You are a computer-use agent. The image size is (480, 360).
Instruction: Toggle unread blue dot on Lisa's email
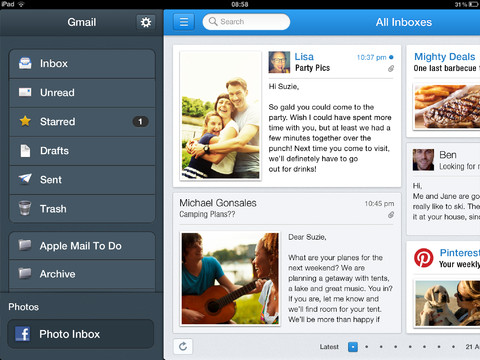(x=391, y=57)
